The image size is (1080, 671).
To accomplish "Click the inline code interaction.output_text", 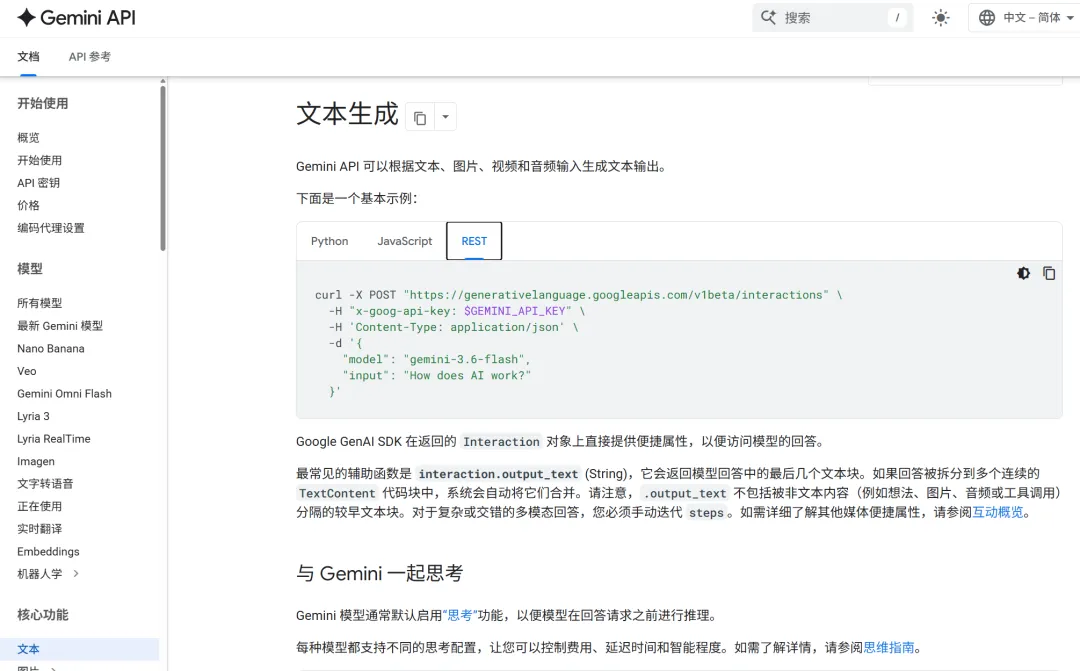I will click(498, 474).
